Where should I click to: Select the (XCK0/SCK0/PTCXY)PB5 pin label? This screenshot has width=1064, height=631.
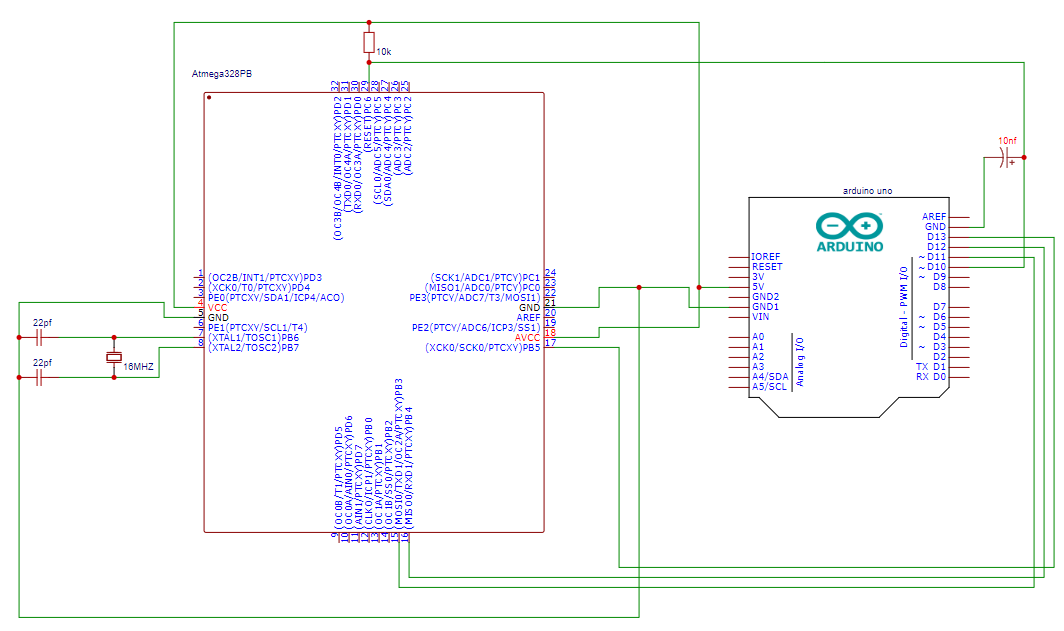482,347
